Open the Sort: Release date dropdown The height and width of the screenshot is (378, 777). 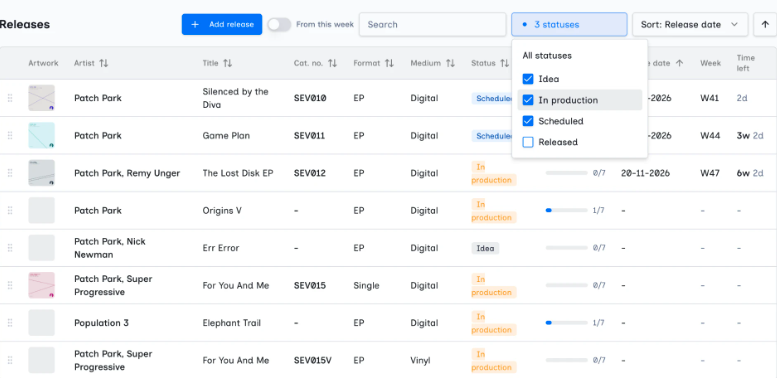pyautogui.click(x=690, y=24)
